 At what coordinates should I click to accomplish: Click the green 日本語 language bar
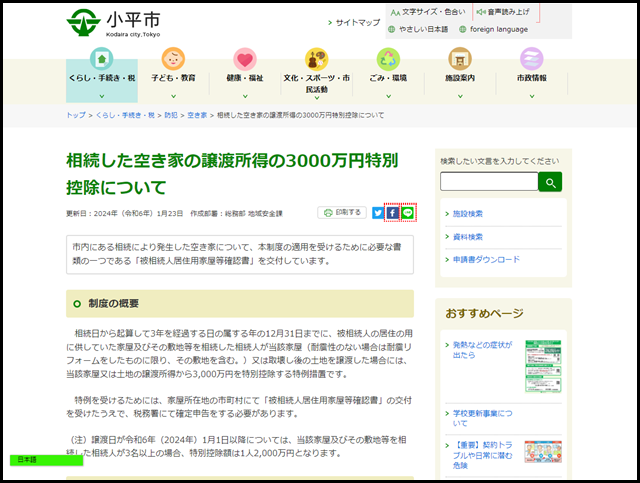tap(47, 460)
